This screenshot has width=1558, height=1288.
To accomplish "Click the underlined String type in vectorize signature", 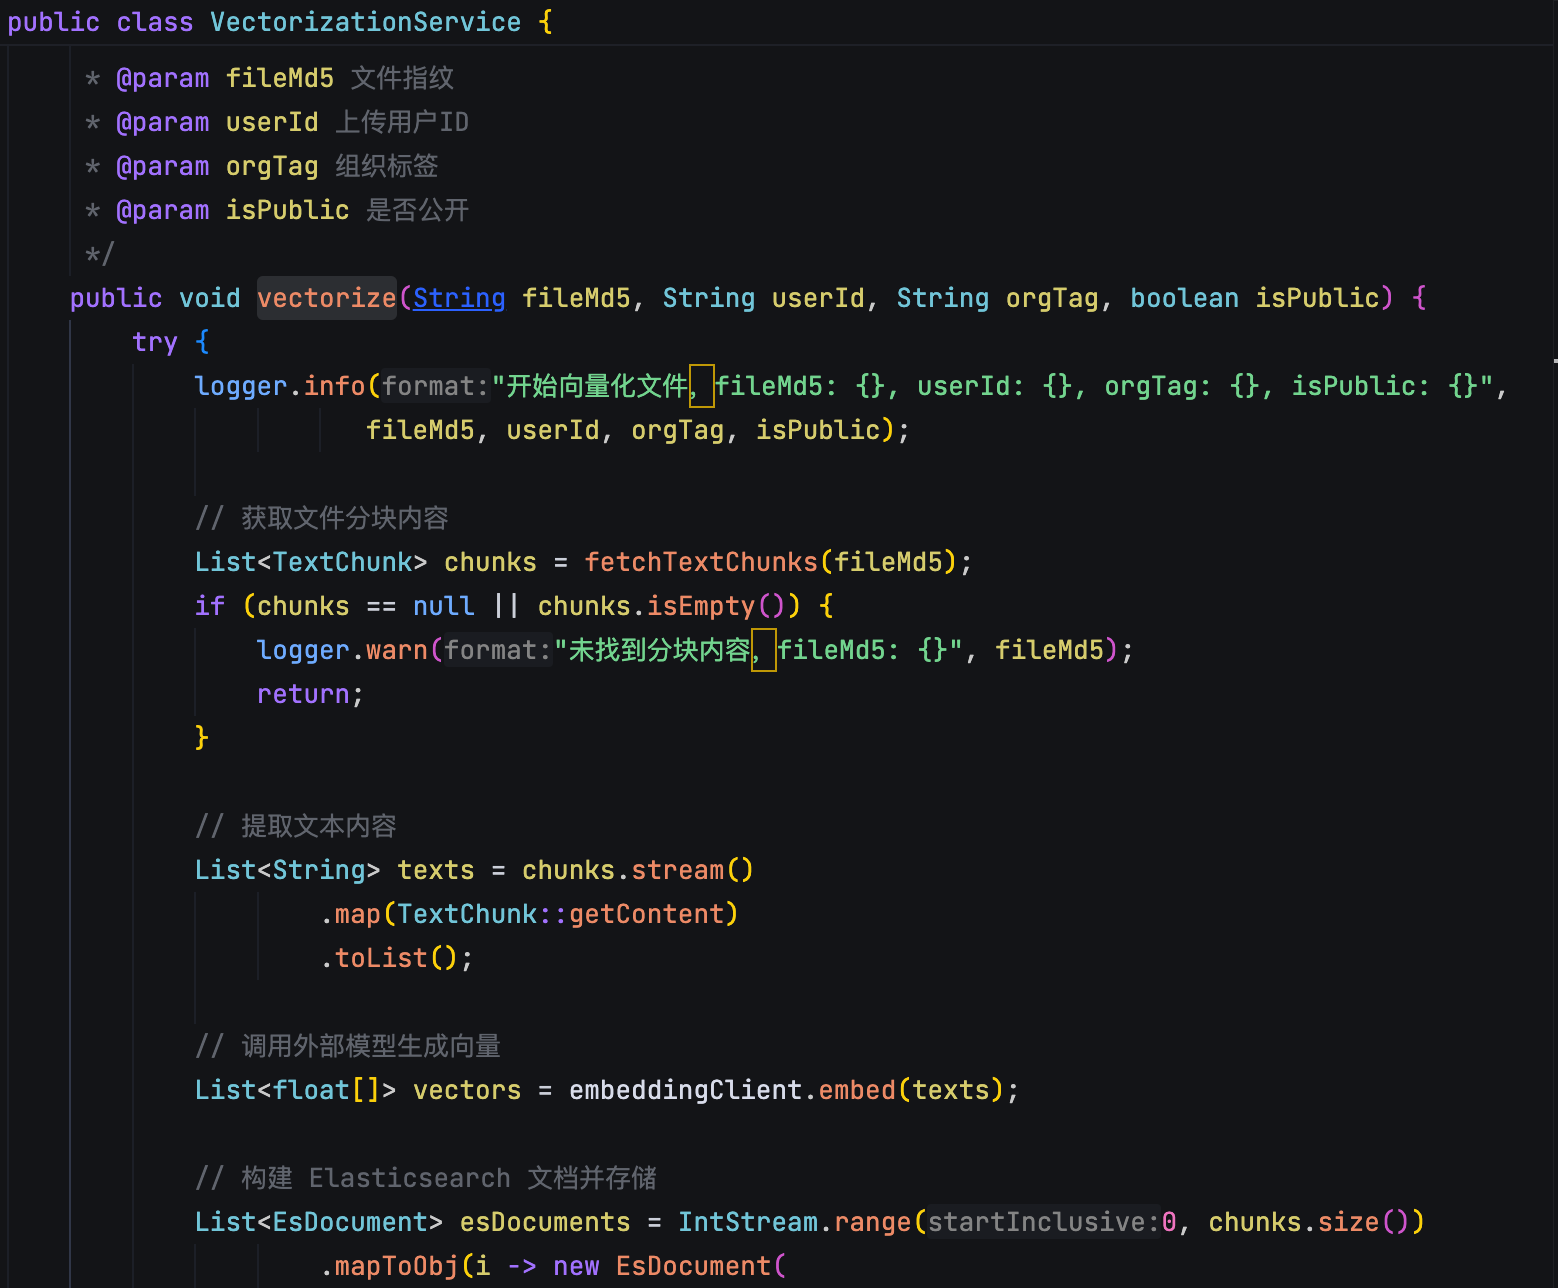I will [x=459, y=298].
